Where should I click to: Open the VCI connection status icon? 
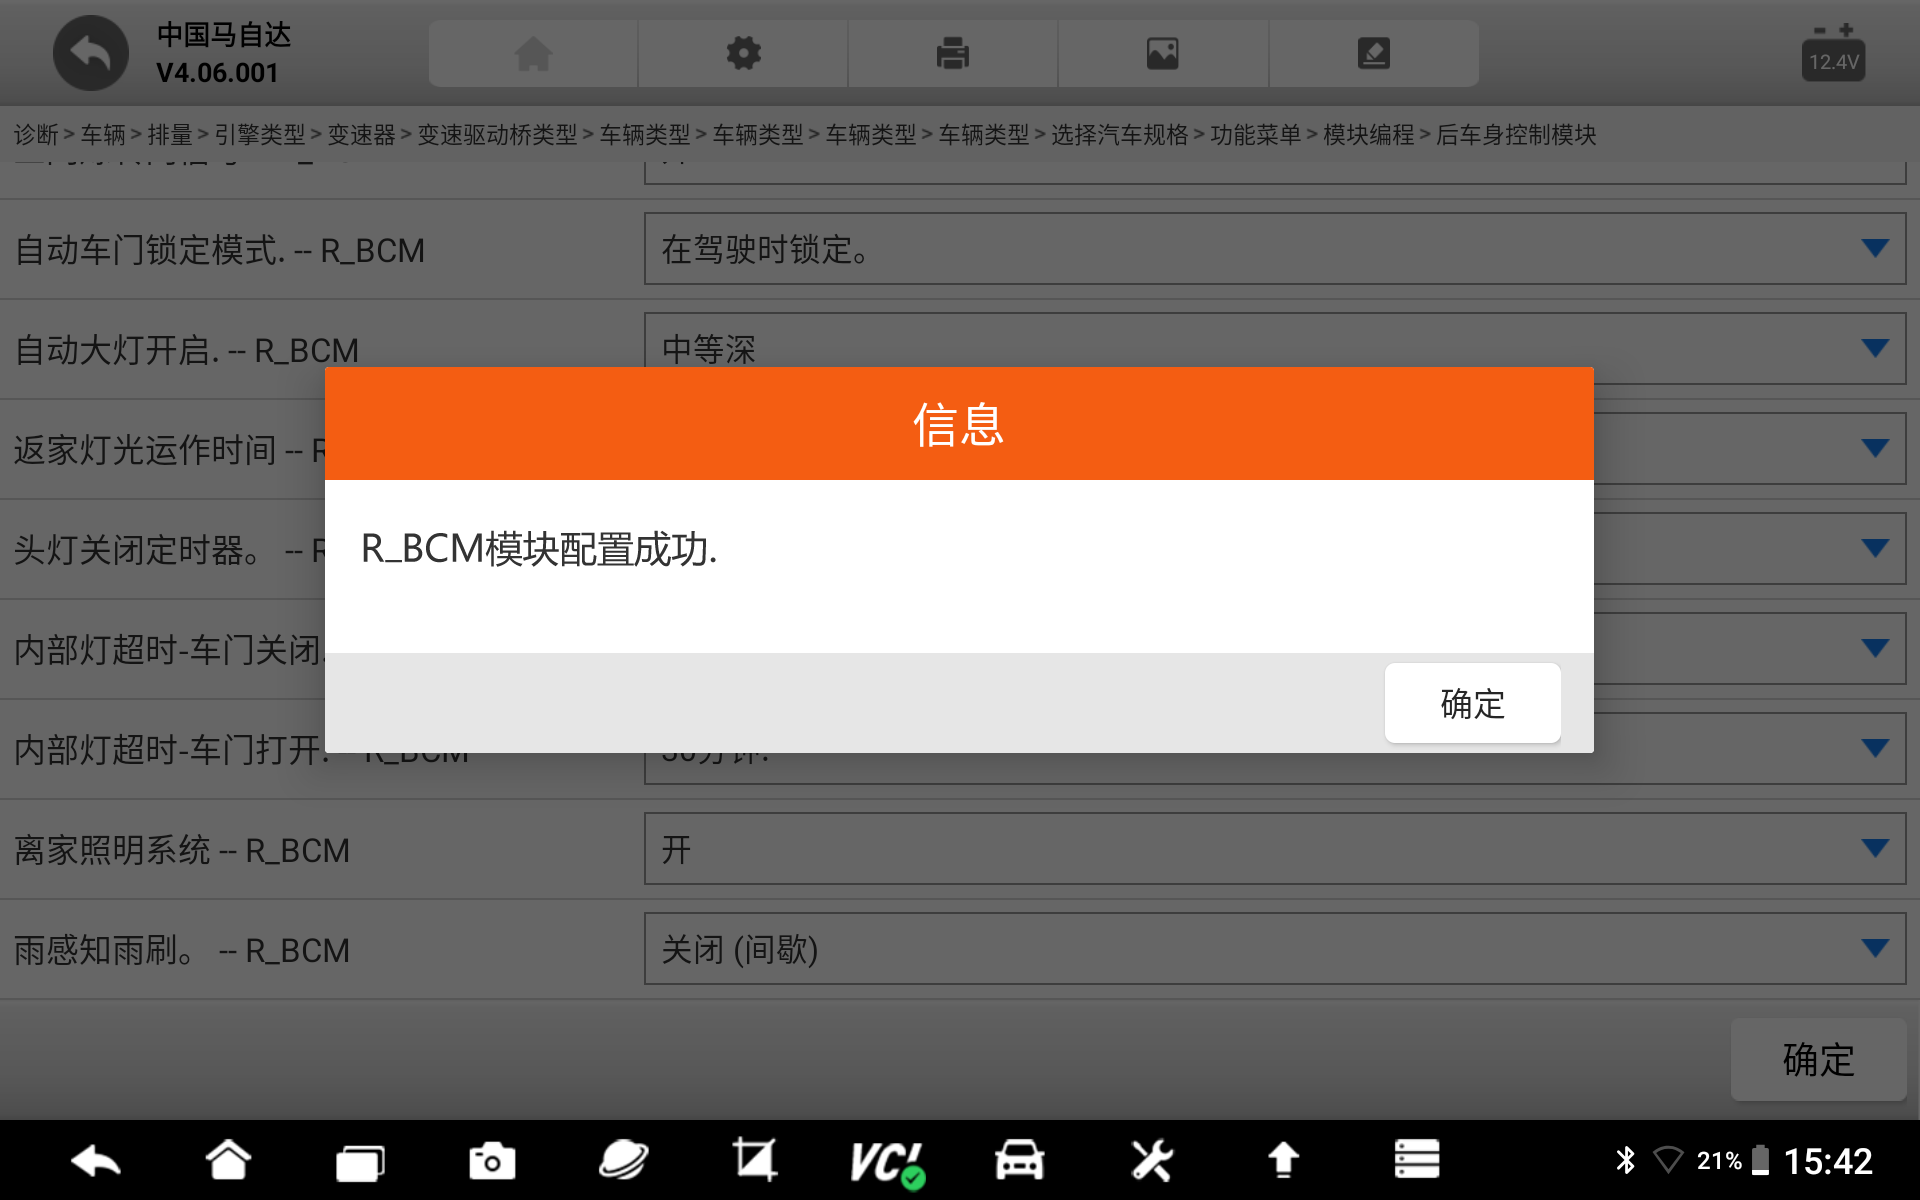(x=886, y=1161)
